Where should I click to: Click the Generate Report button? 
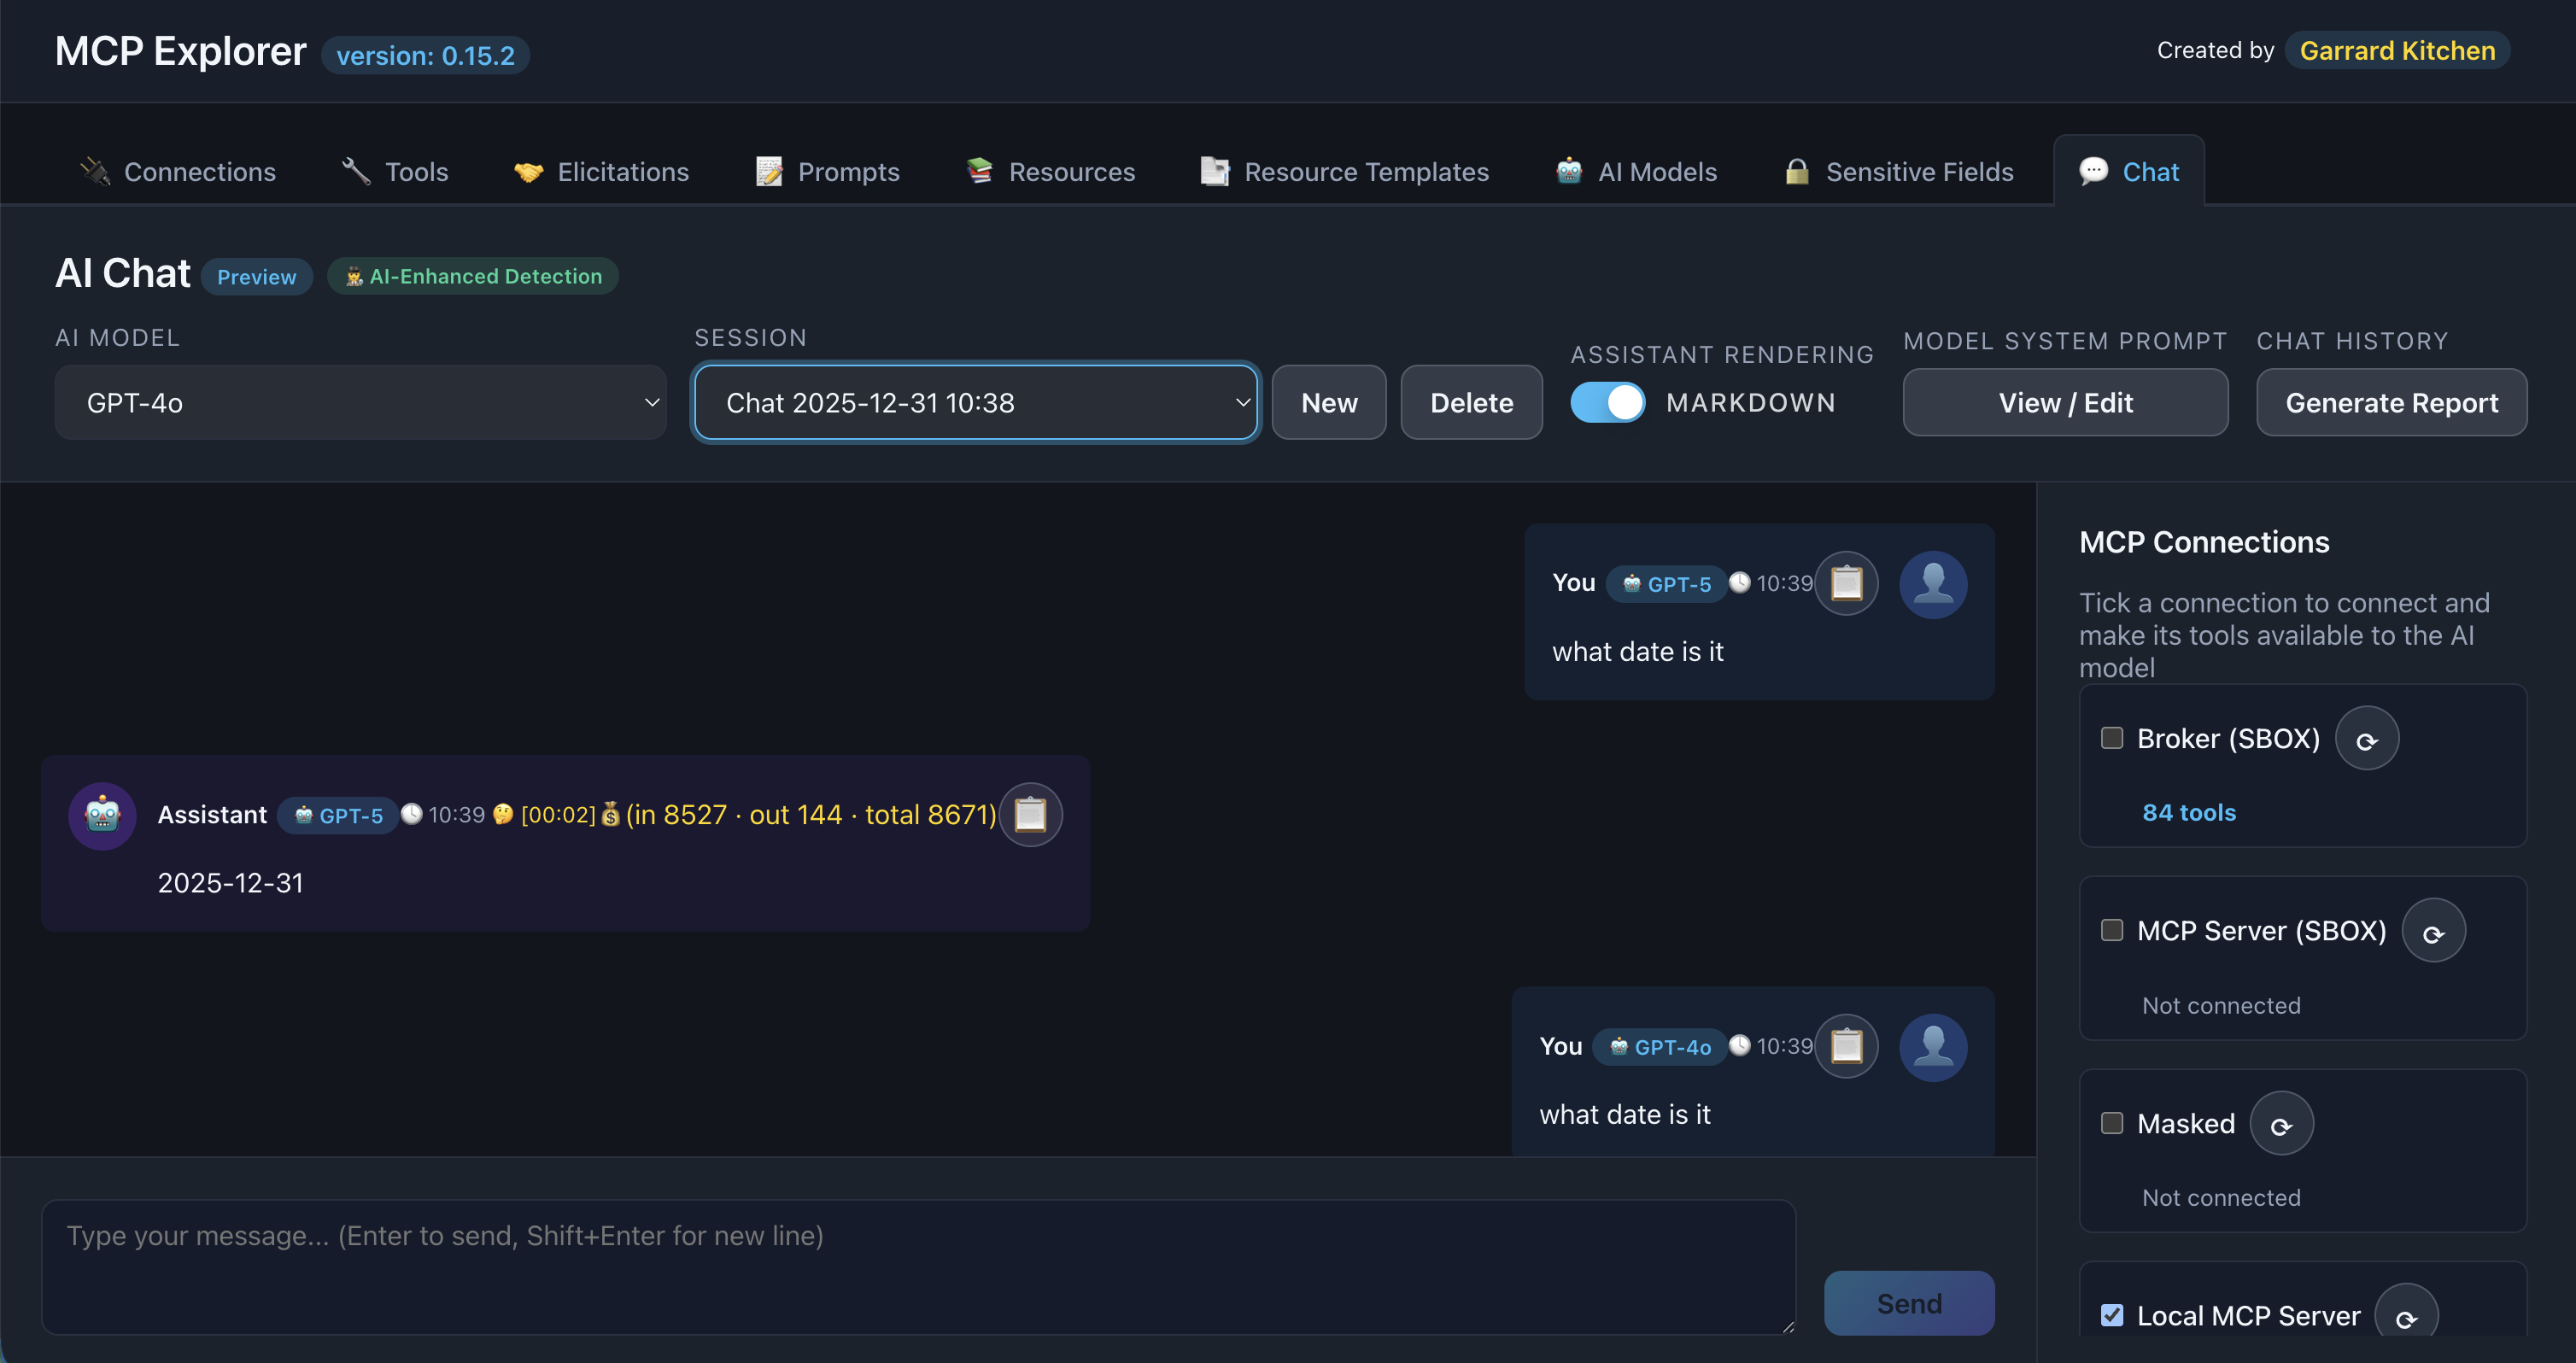coord(2391,403)
